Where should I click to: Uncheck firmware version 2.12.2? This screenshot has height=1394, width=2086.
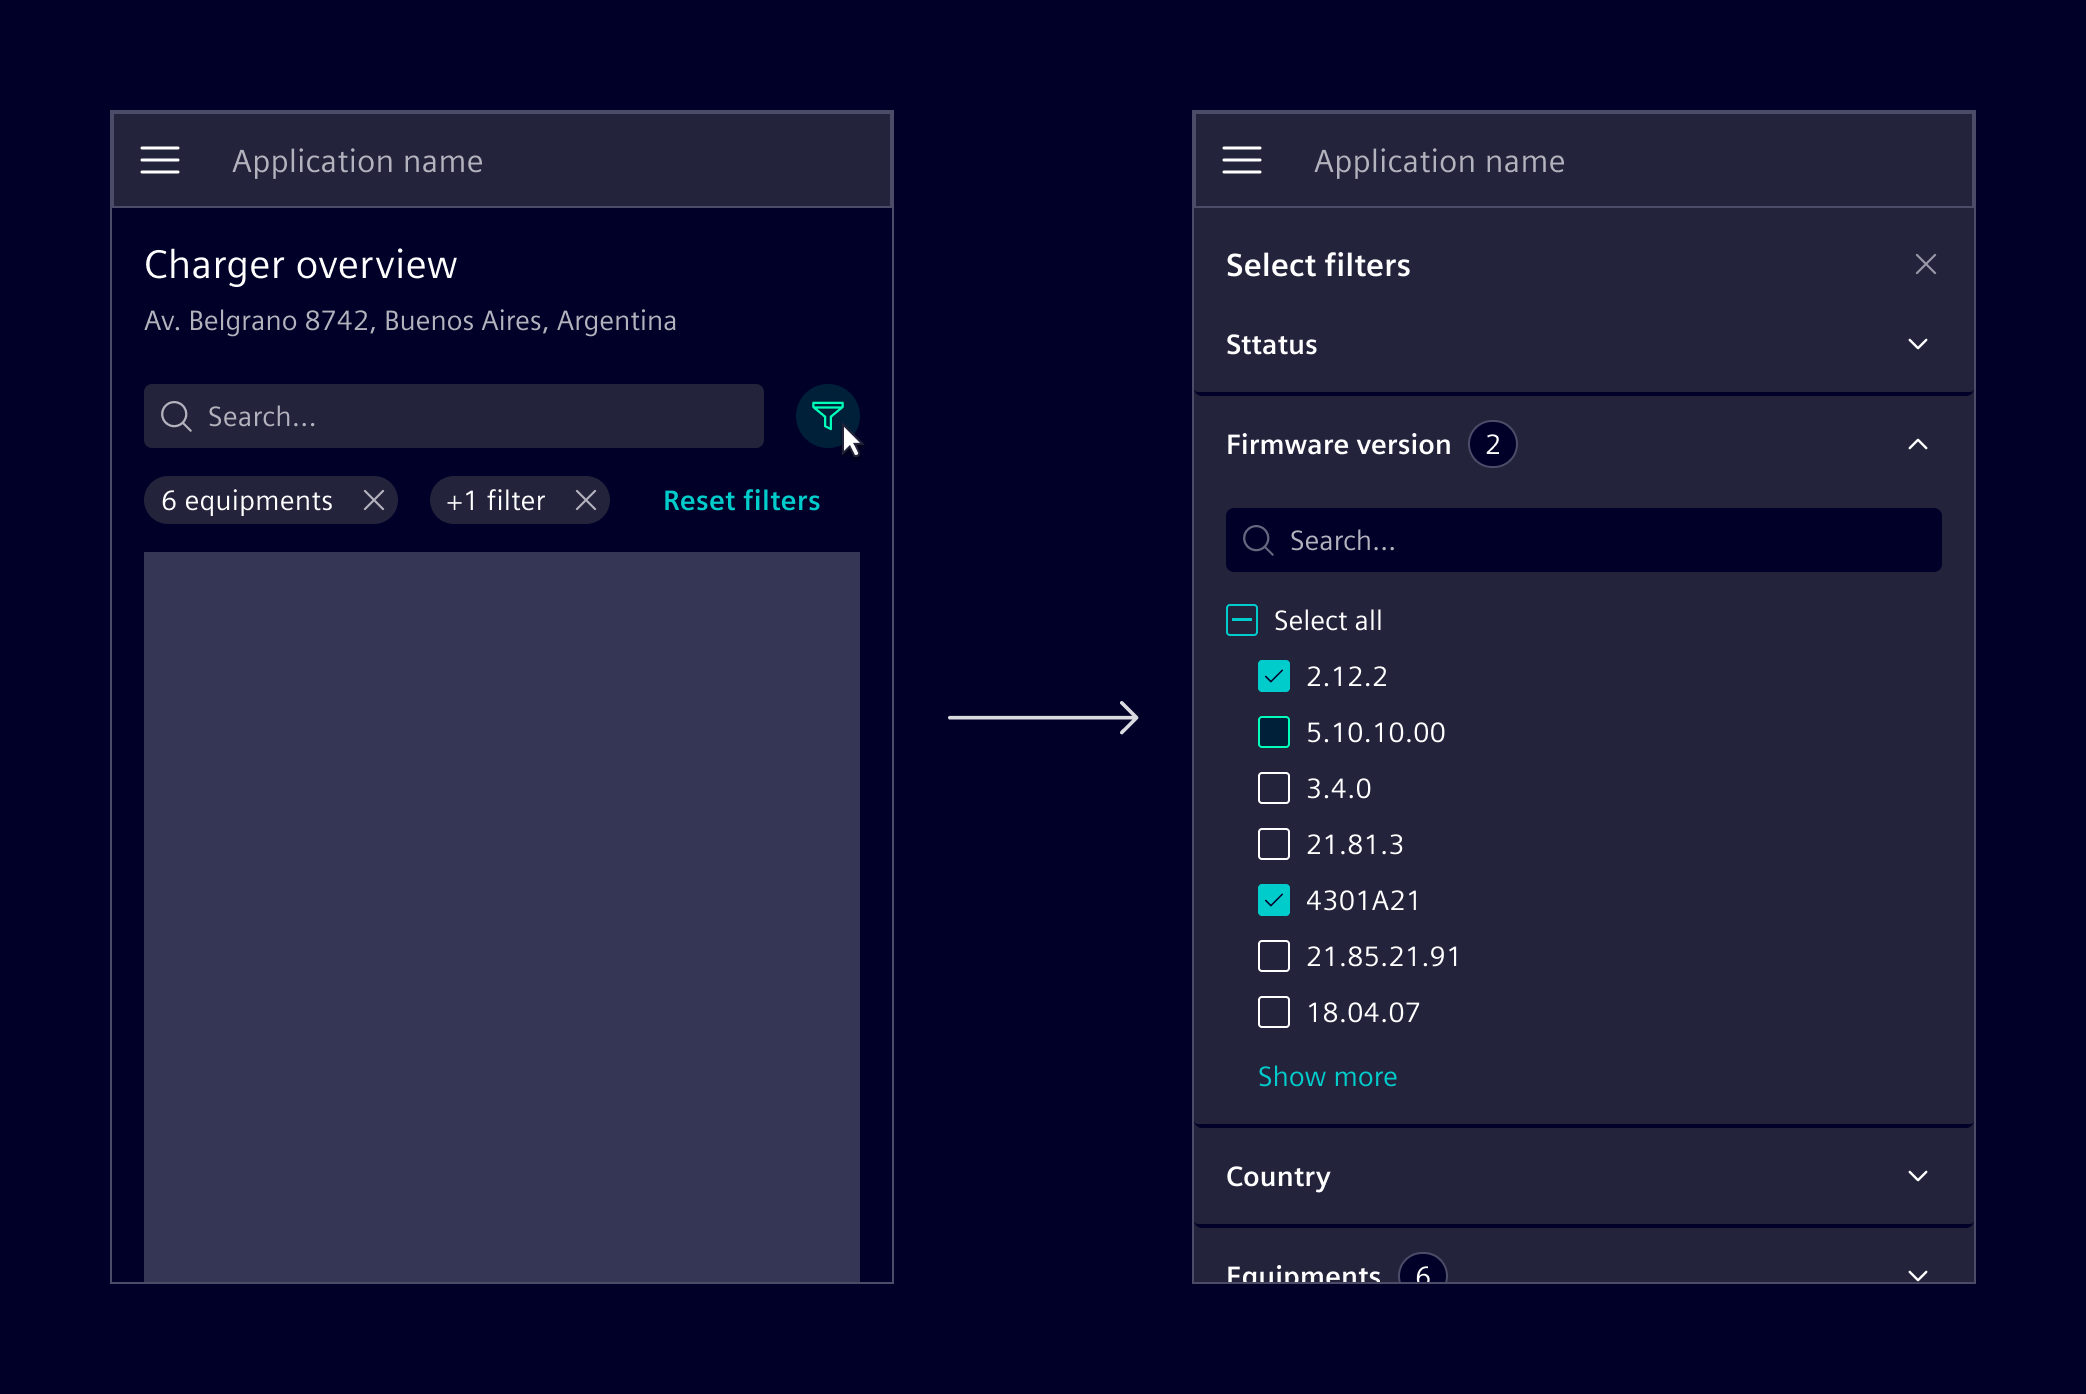click(x=1273, y=676)
